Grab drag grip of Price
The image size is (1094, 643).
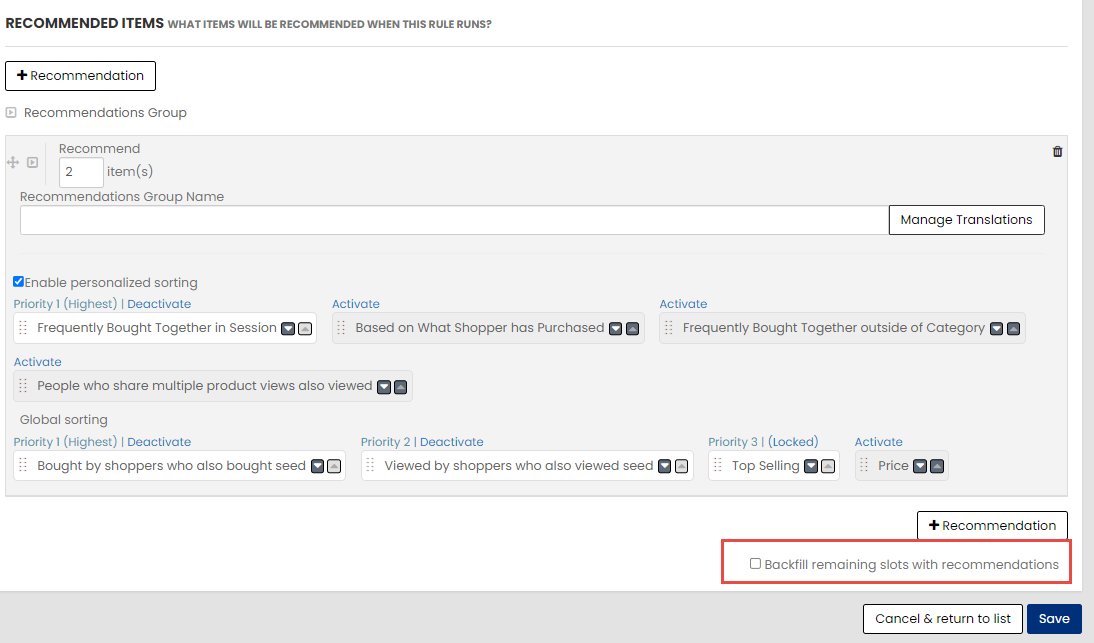tap(864, 465)
